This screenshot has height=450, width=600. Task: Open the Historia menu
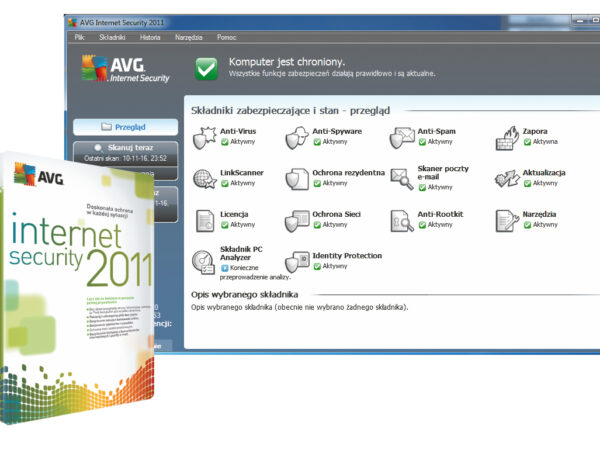coord(150,37)
